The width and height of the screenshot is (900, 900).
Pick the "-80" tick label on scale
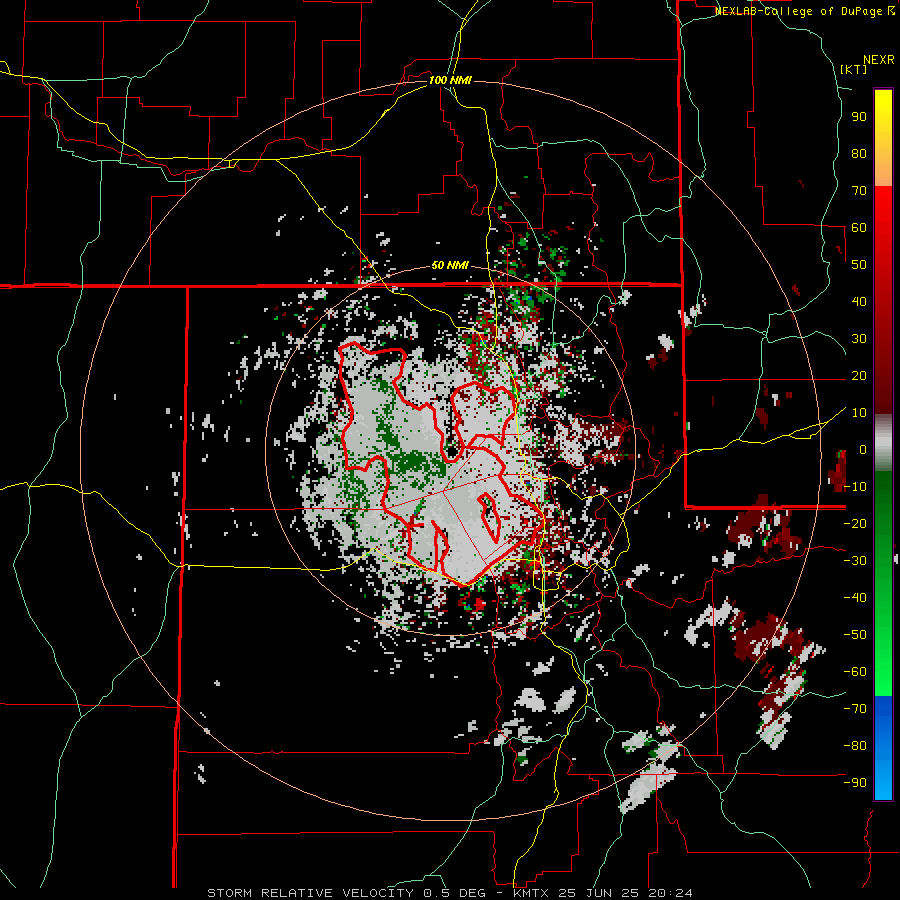click(x=855, y=746)
